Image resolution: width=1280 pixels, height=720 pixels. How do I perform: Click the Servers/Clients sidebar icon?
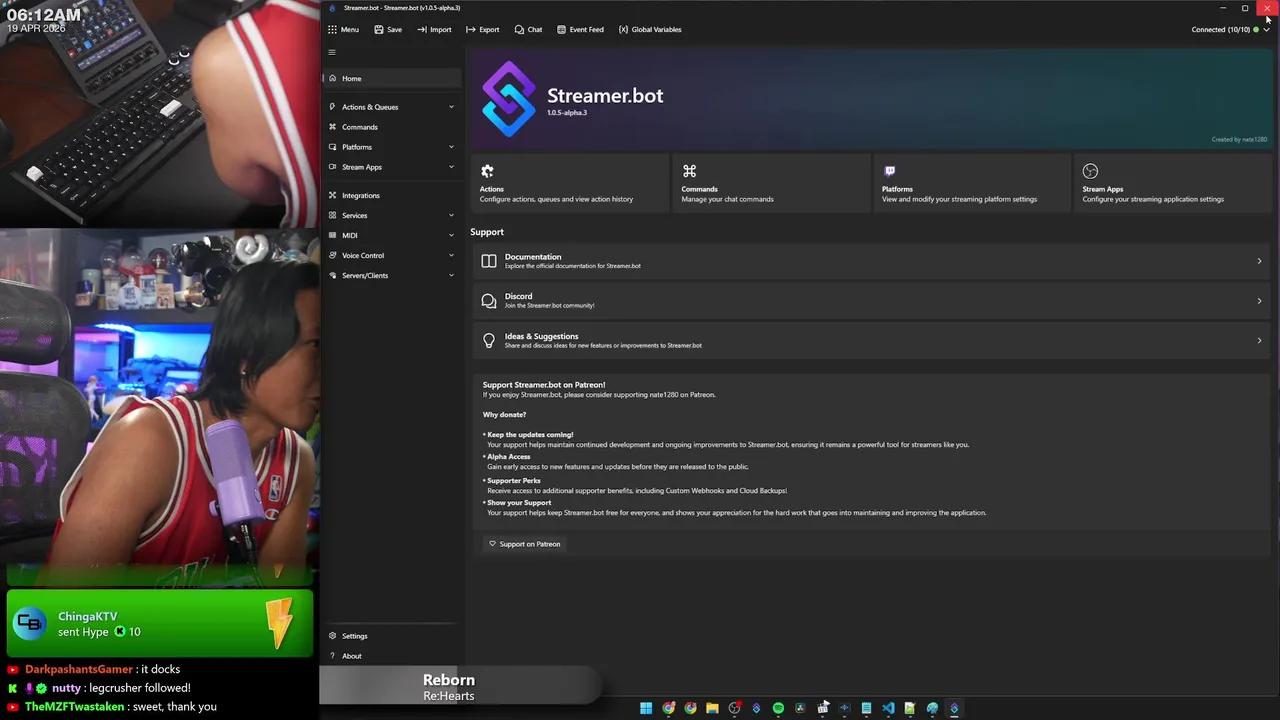332,275
